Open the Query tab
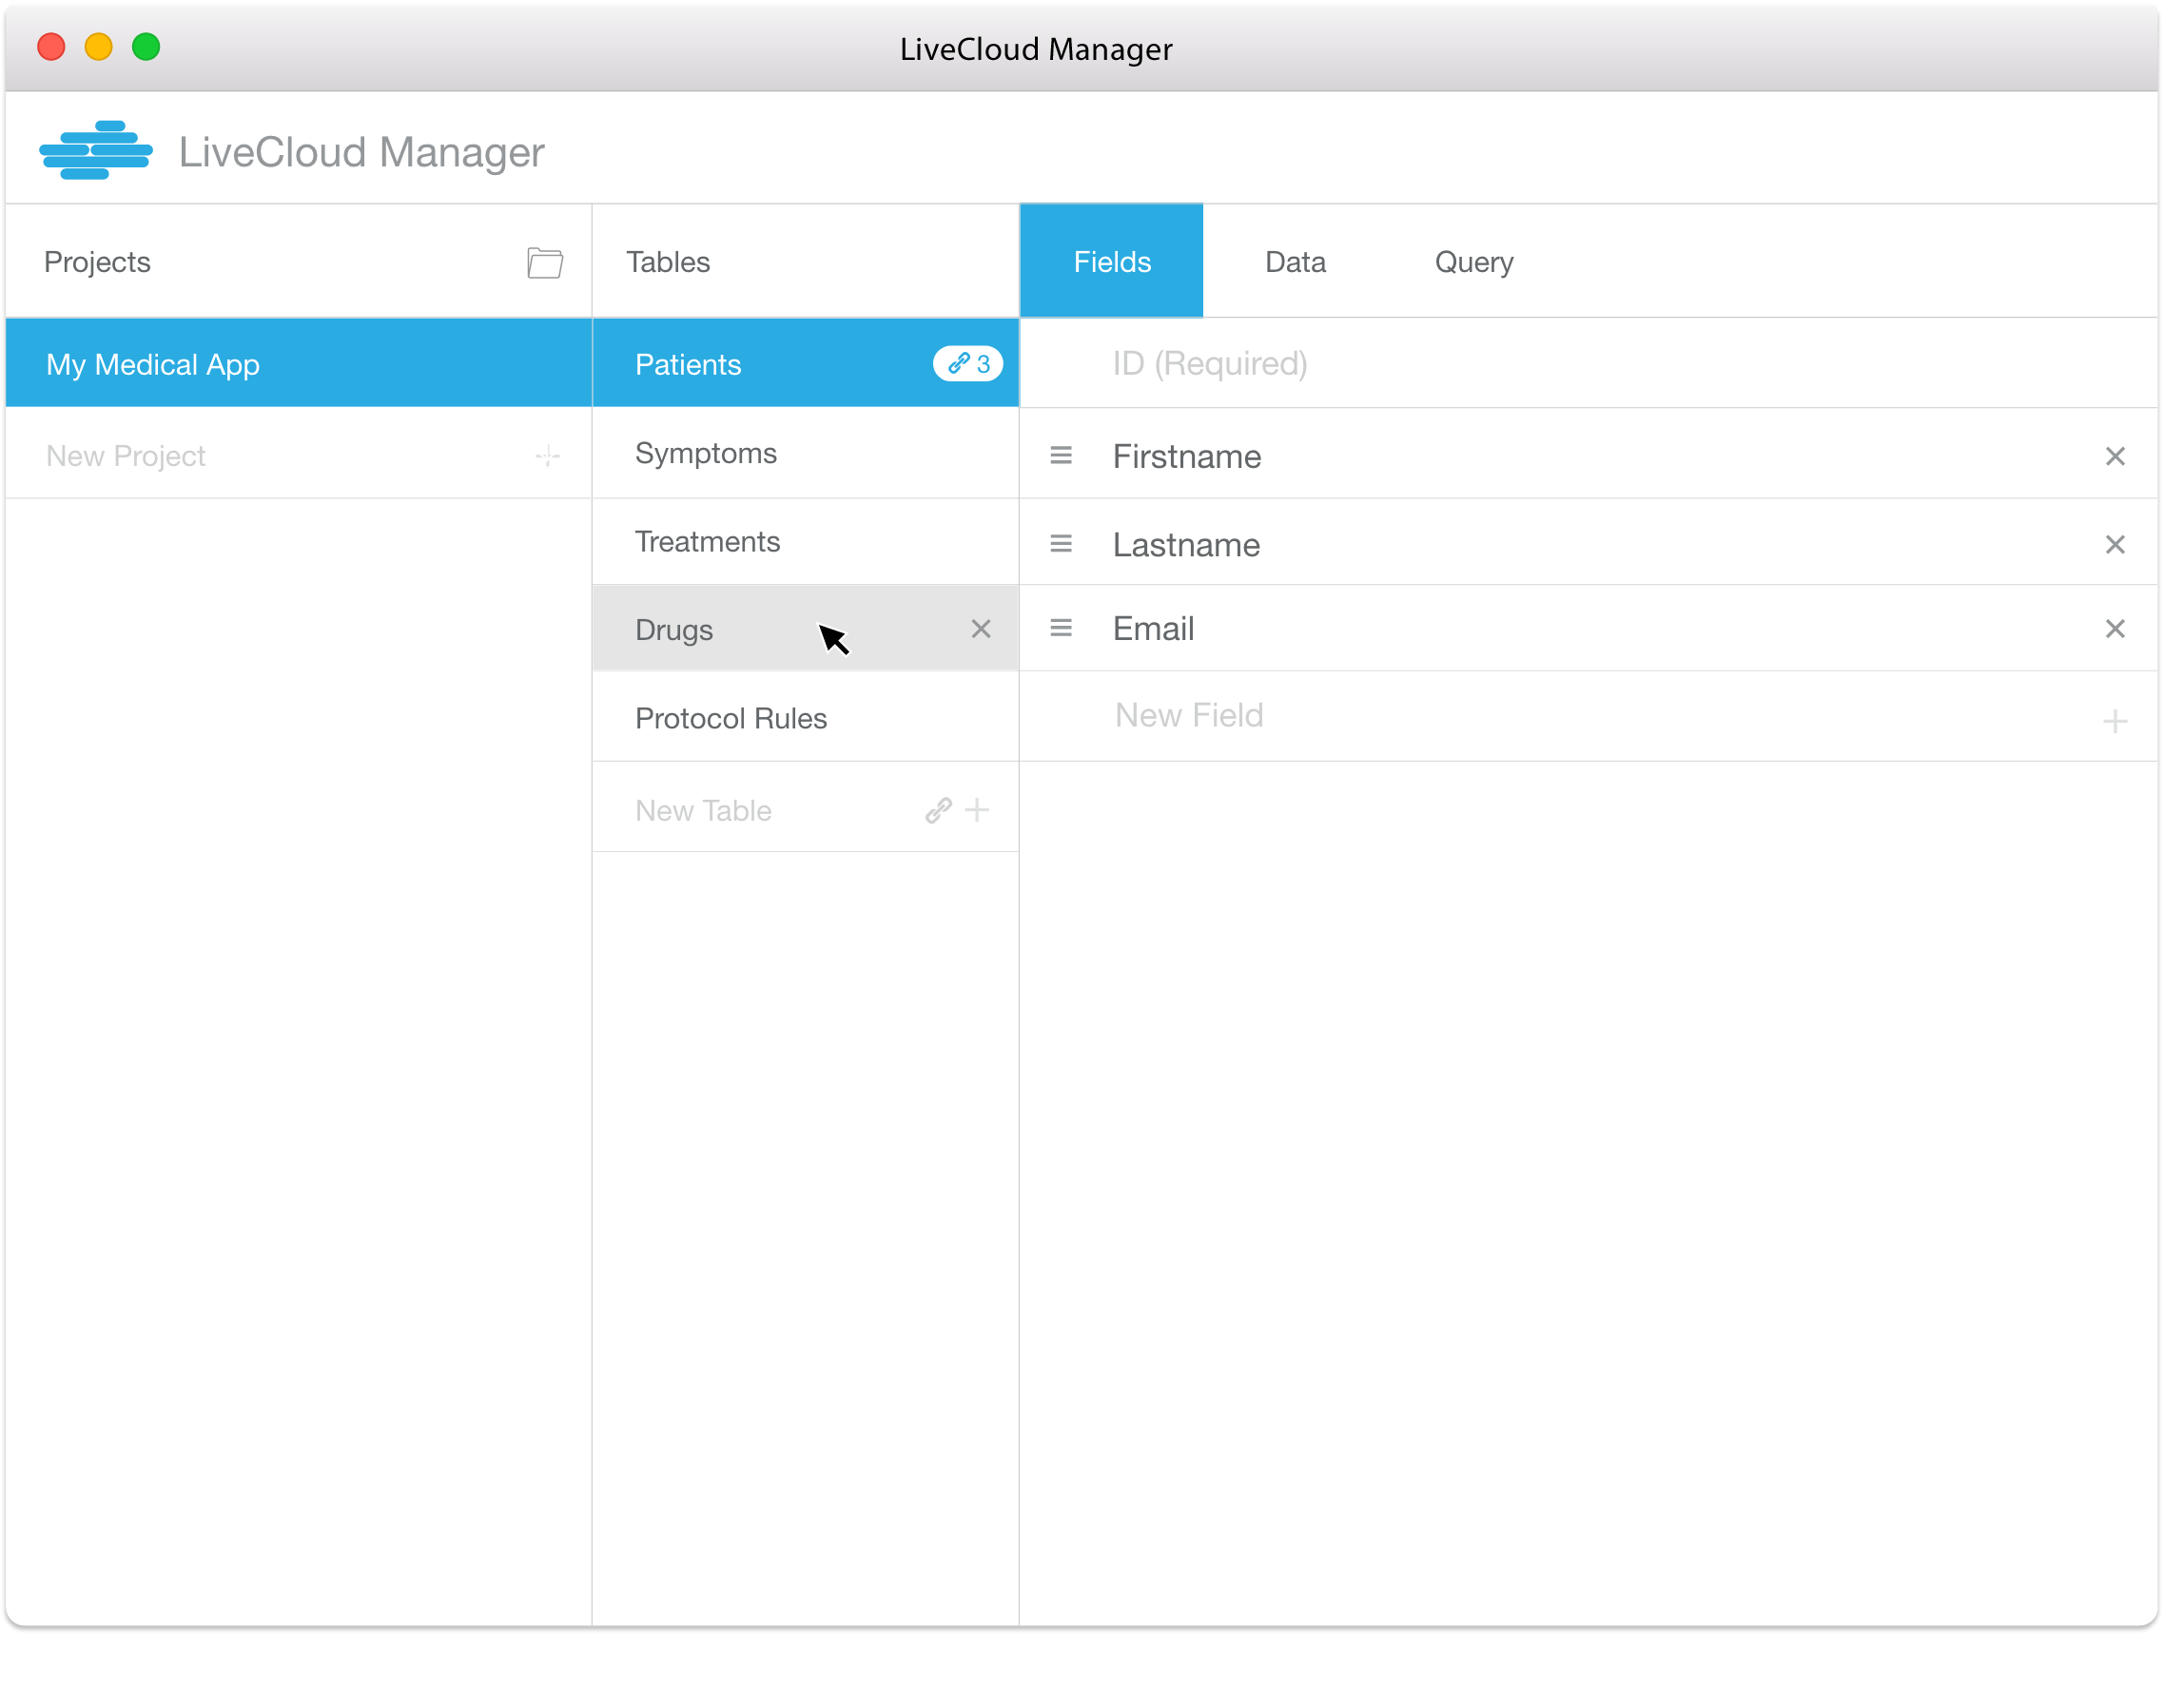The image size is (2164, 1708). tap(1473, 261)
